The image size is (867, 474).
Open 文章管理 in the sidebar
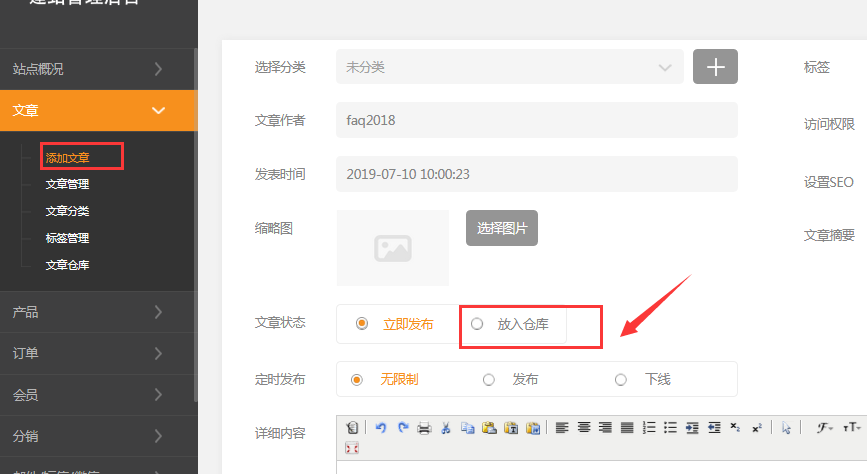coord(67,184)
